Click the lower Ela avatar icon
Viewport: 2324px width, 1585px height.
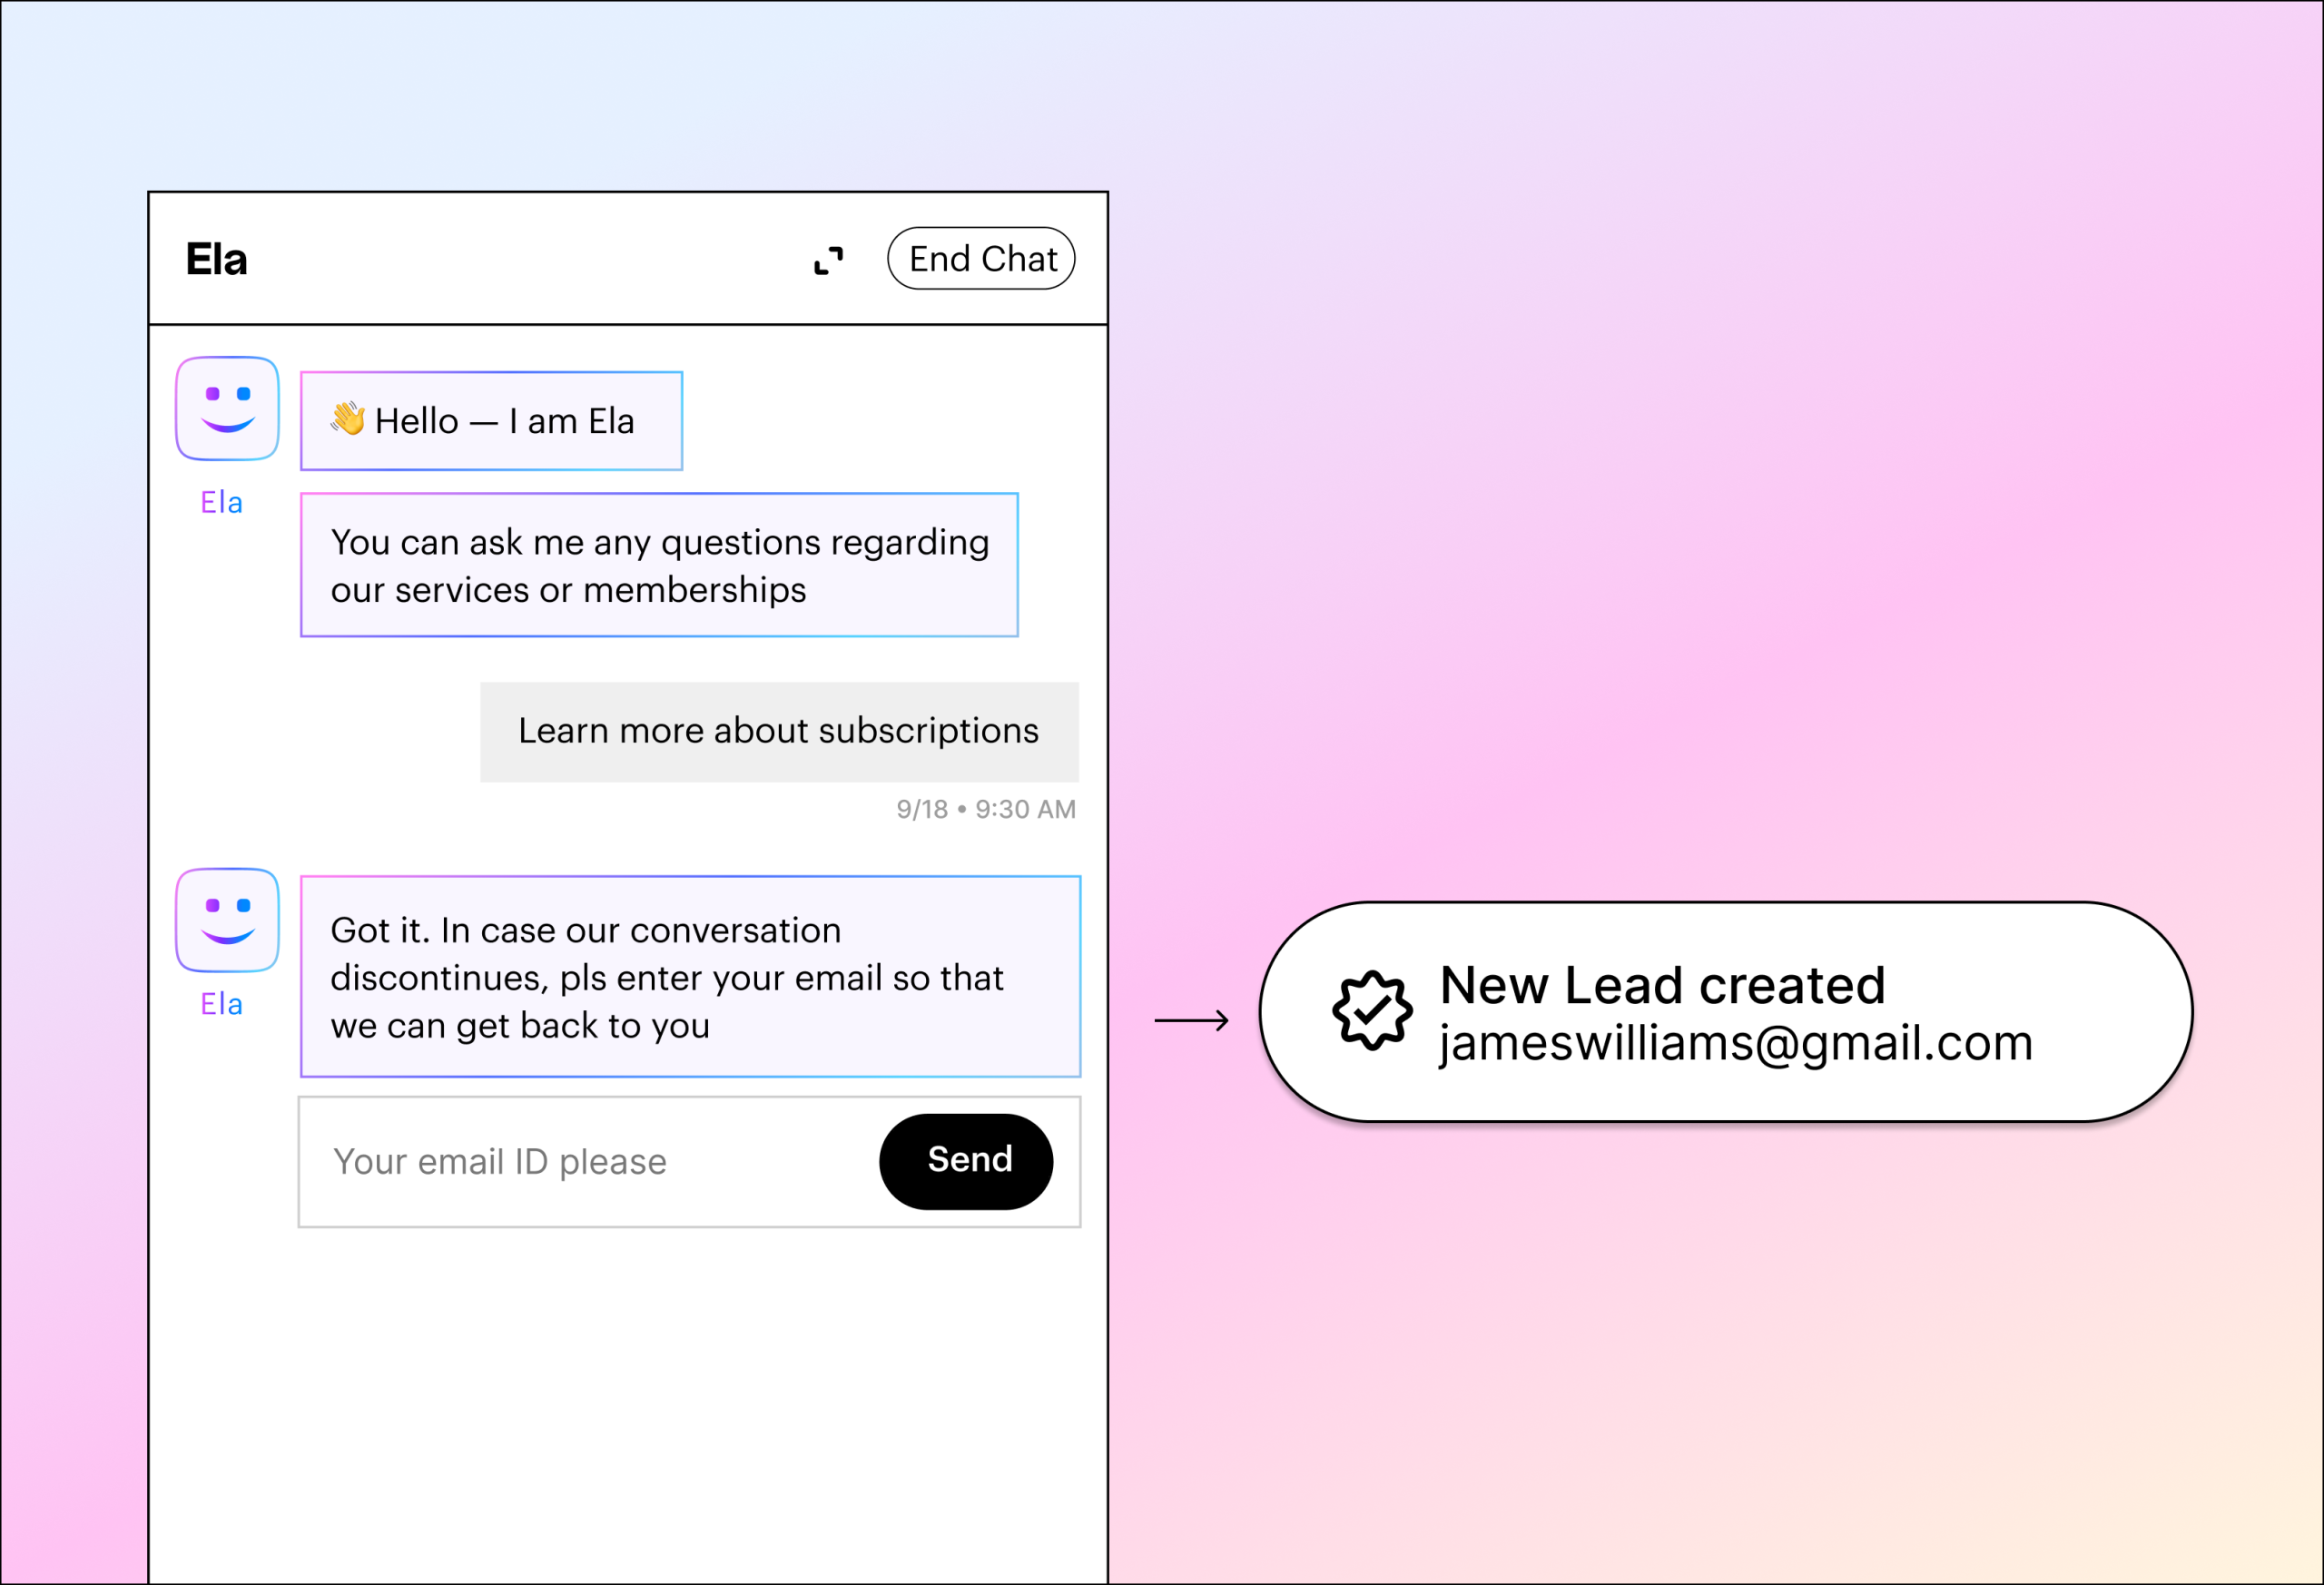coord(227,920)
